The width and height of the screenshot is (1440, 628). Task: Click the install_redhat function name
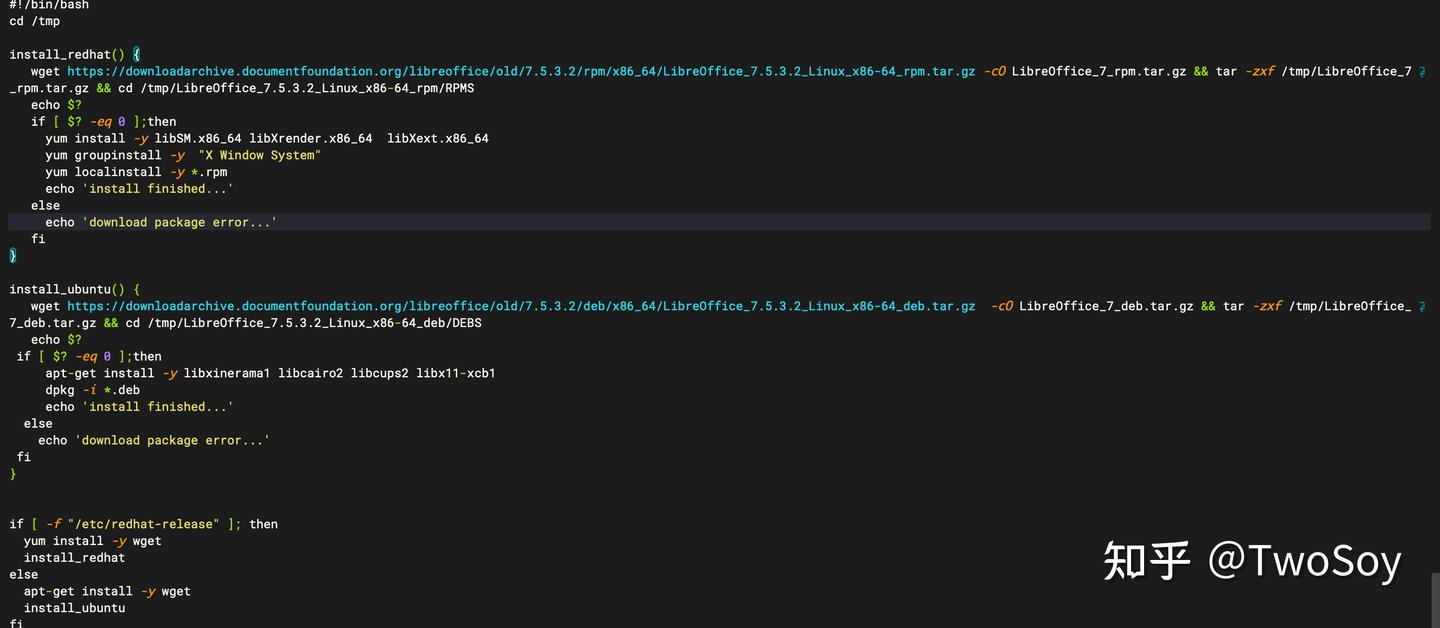coord(60,54)
